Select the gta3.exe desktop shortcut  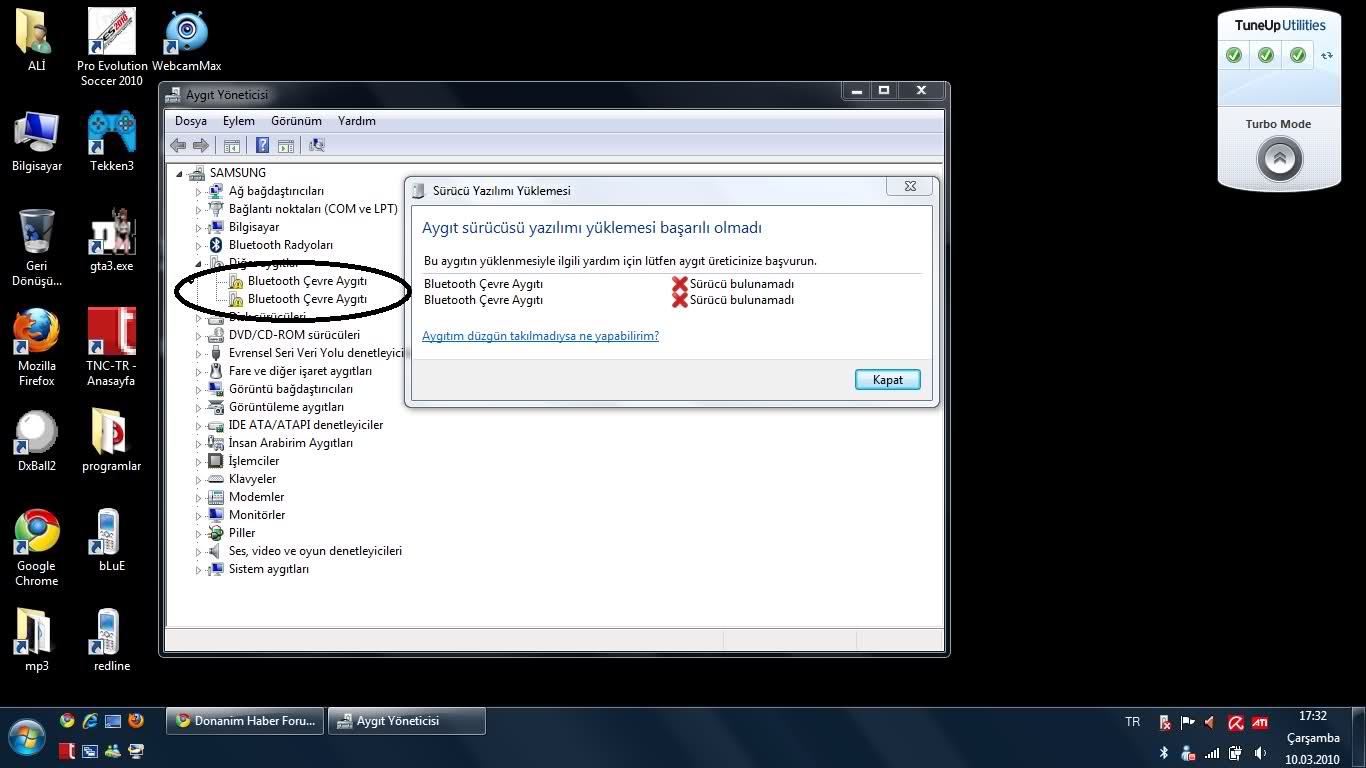pos(112,242)
